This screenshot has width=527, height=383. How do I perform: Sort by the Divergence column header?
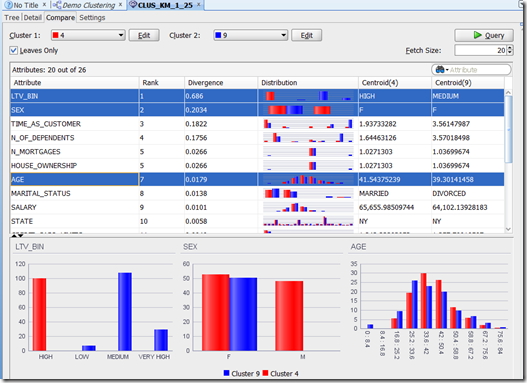pos(221,83)
